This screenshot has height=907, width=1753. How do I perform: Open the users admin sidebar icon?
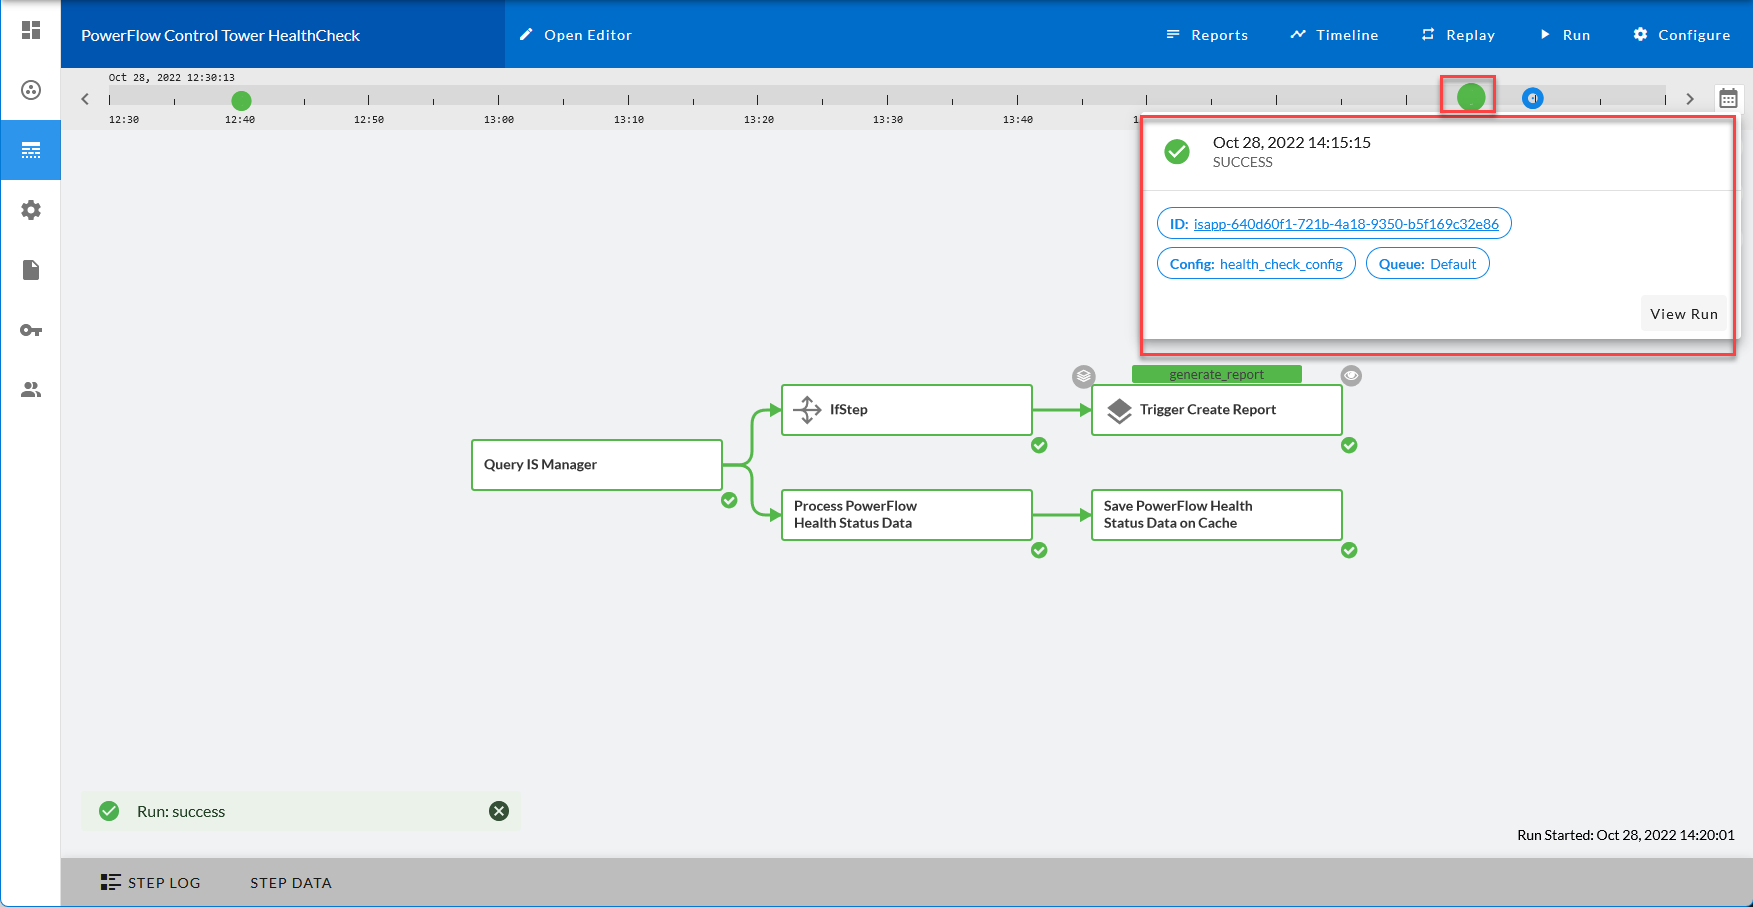pyautogui.click(x=31, y=390)
